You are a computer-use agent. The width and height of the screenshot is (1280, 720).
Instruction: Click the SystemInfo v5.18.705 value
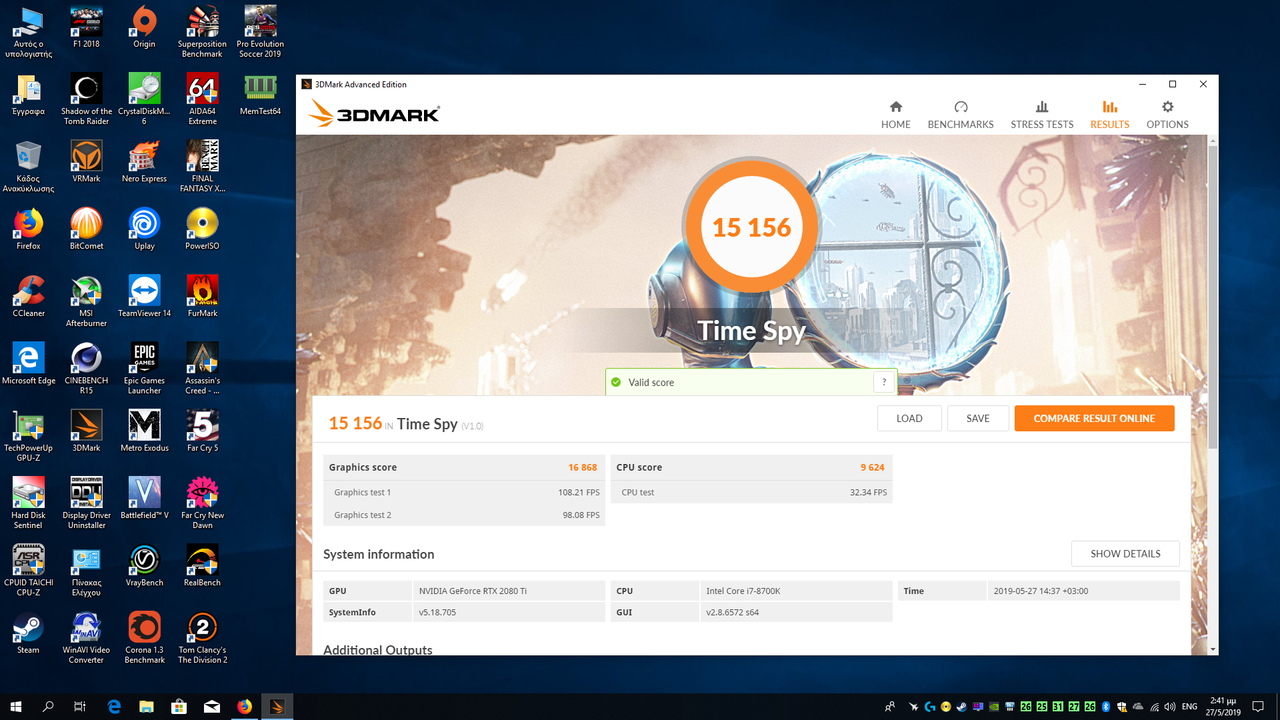pyautogui.click(x=437, y=612)
